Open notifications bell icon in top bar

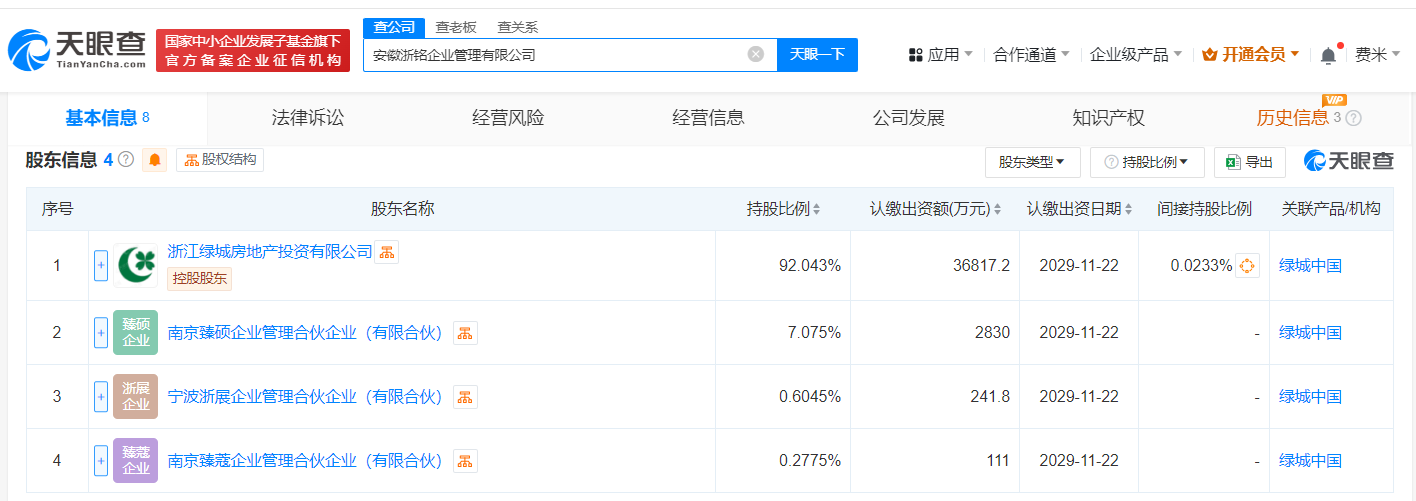click(1328, 56)
